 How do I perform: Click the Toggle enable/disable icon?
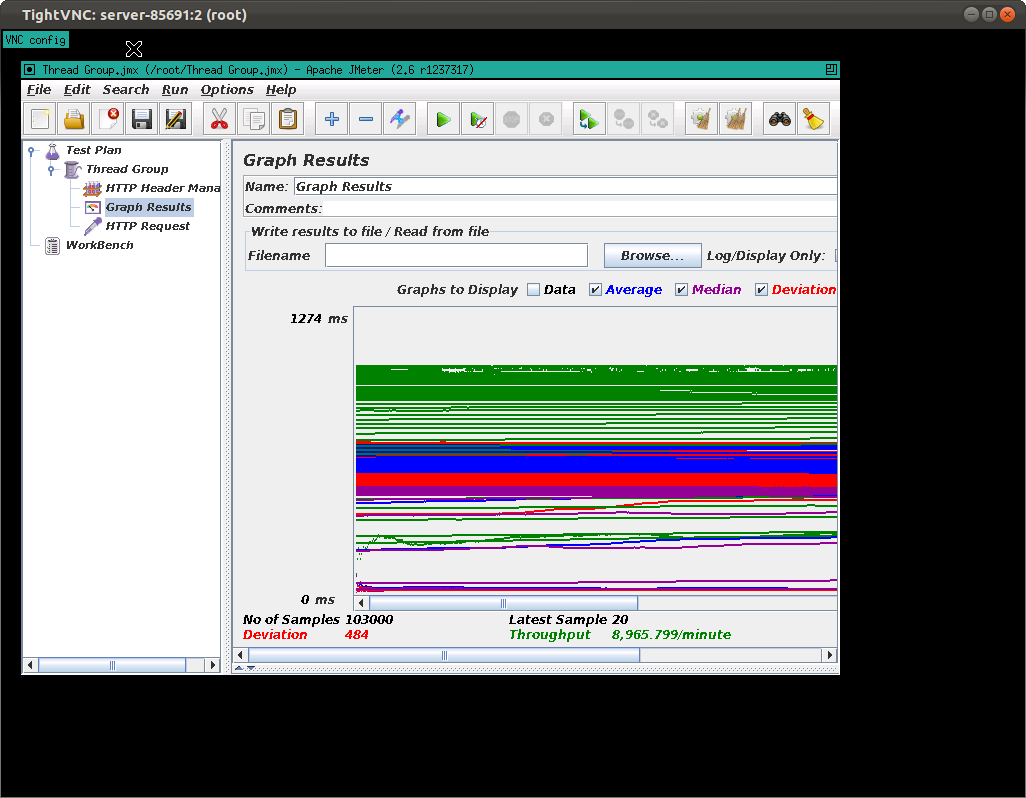coord(400,119)
